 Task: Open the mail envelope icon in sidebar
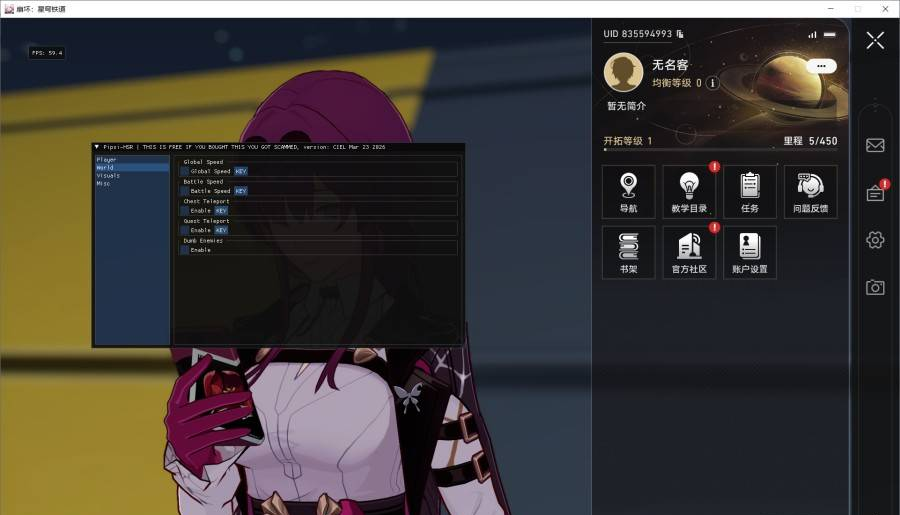(x=875, y=145)
